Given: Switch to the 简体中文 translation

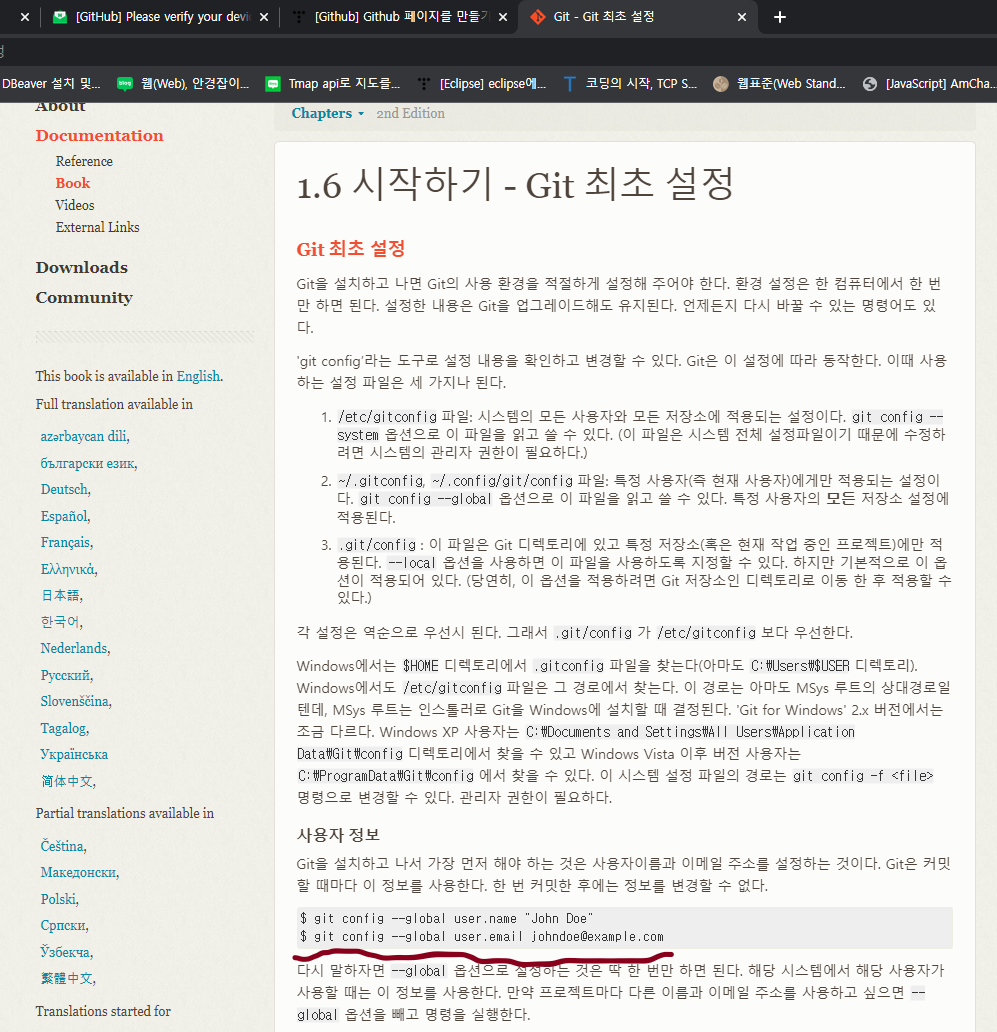Looking at the screenshot, I should [67, 781].
